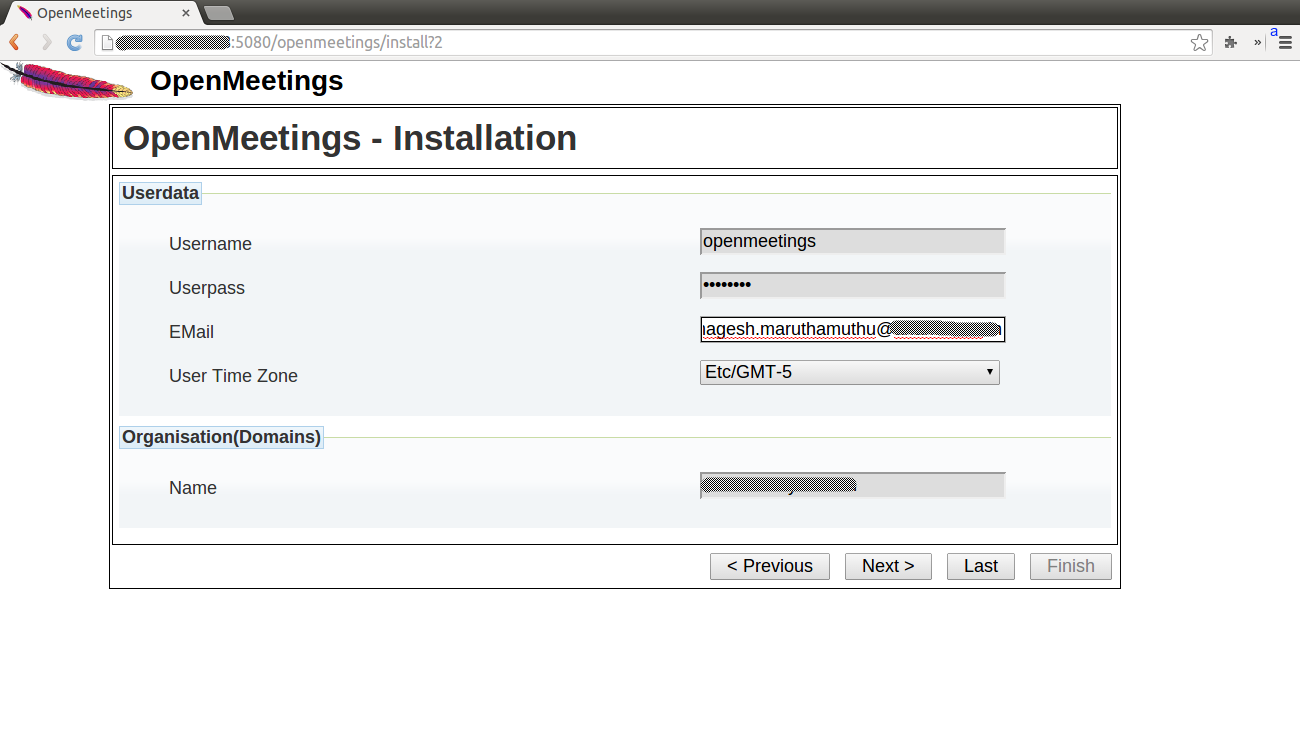Screen dimensions: 1300x744
Task: Go to the previous step with < Previous
Action: (770, 566)
